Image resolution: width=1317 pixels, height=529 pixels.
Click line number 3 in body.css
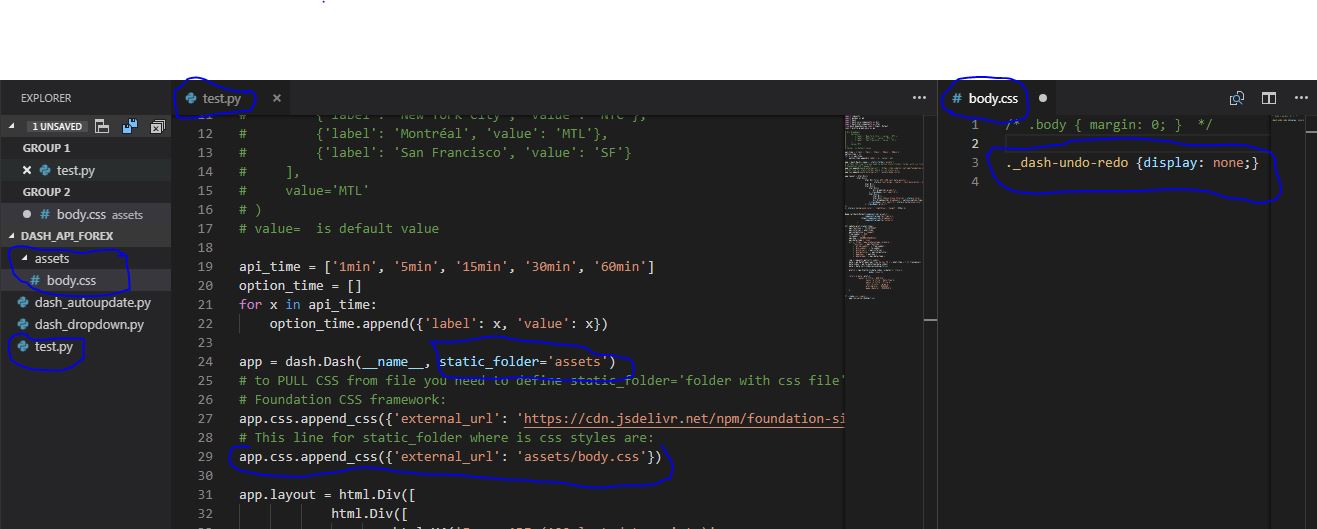pyautogui.click(x=975, y=163)
